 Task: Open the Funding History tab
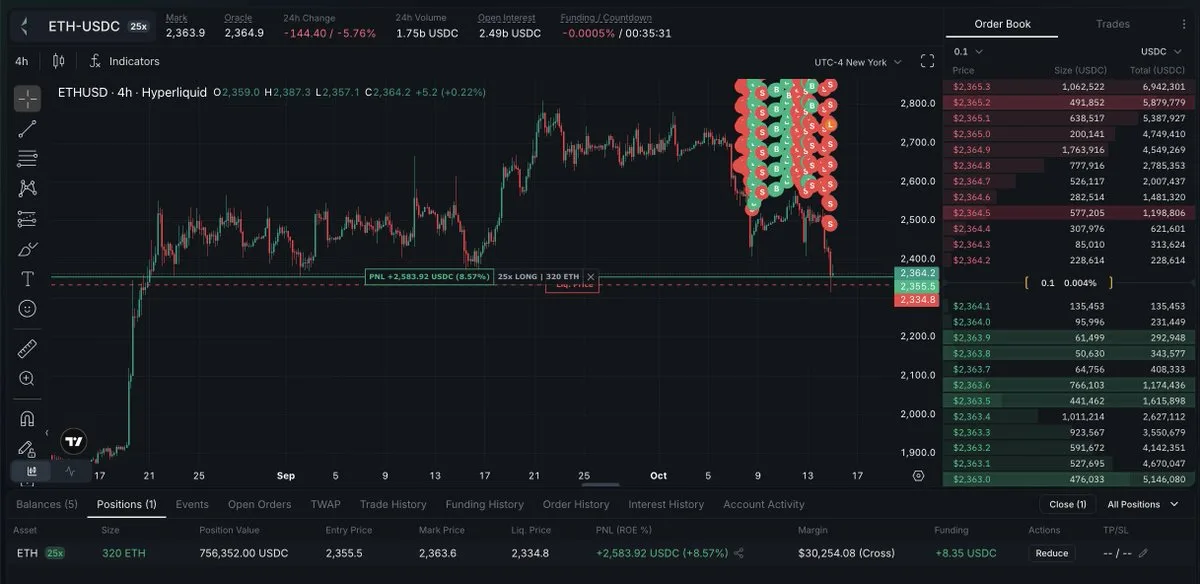[484, 505]
